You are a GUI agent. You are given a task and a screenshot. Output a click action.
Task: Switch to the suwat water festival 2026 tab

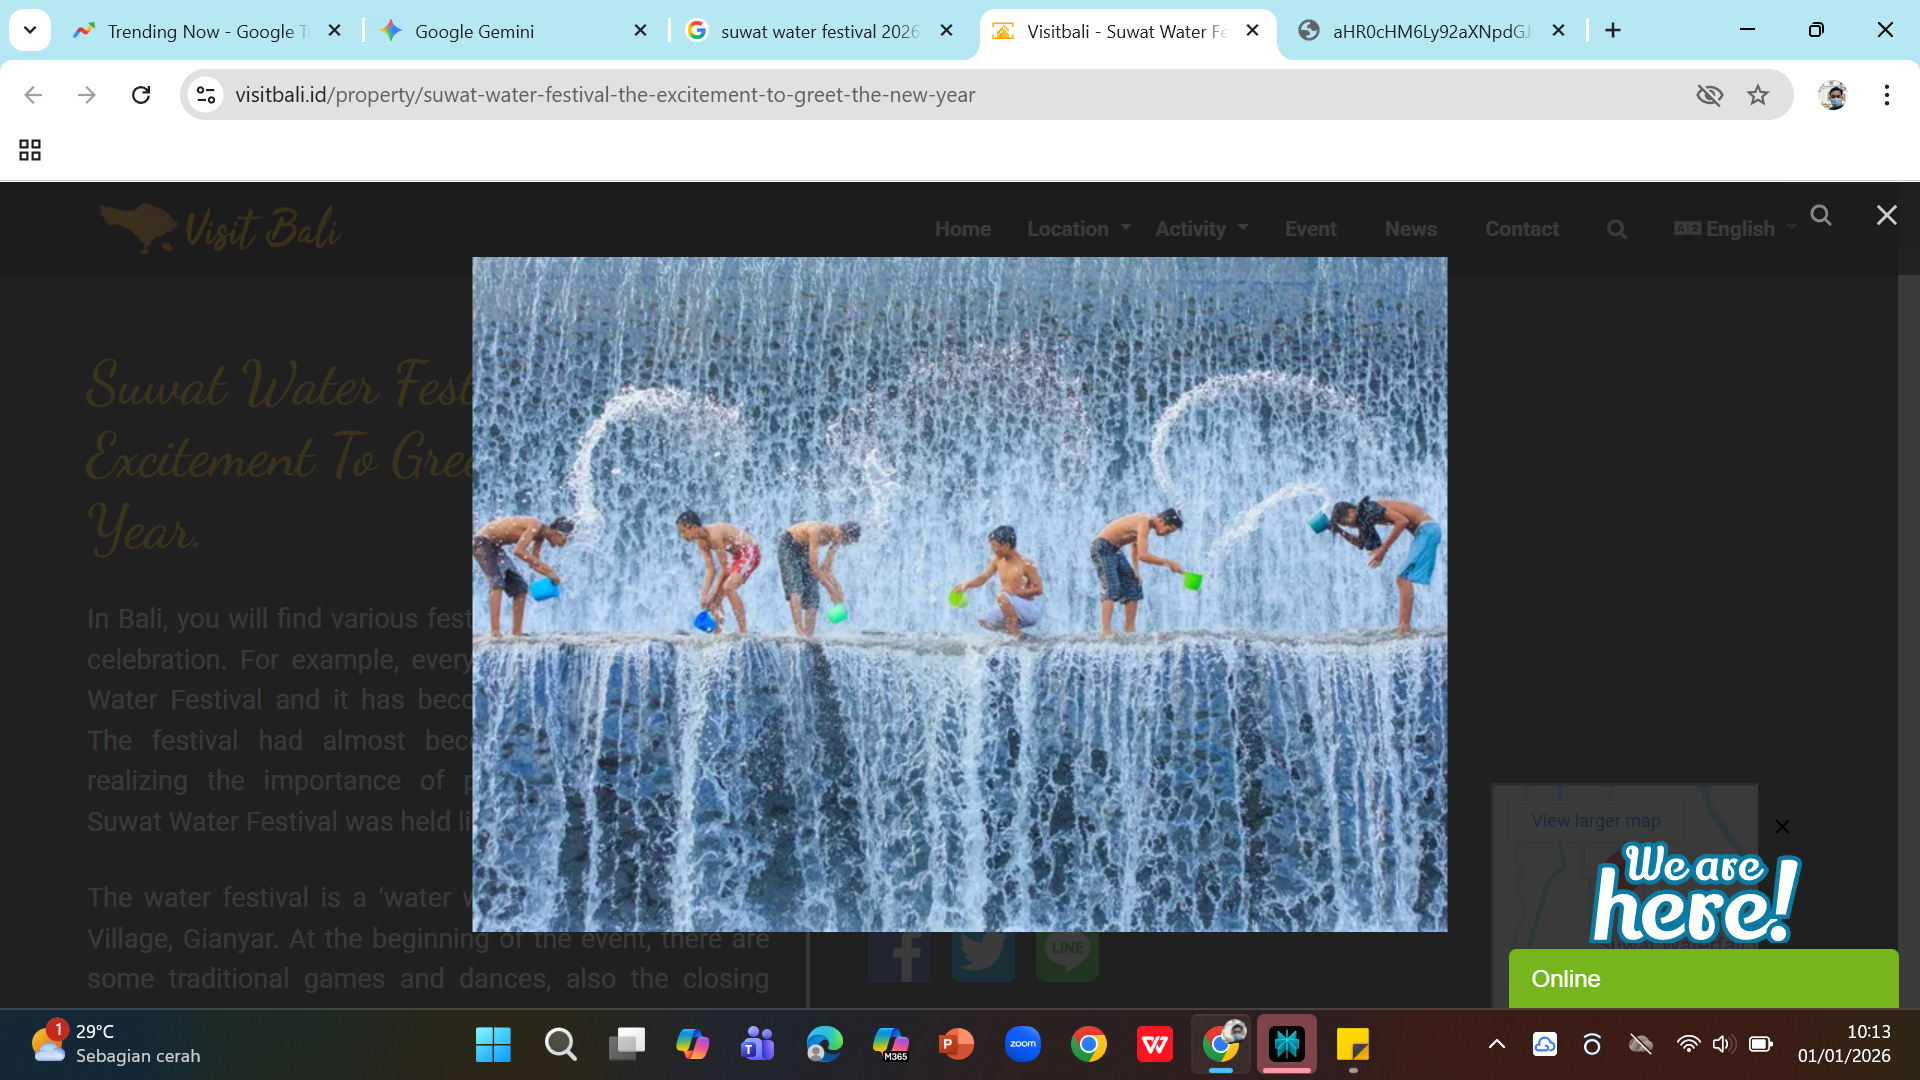pos(820,31)
